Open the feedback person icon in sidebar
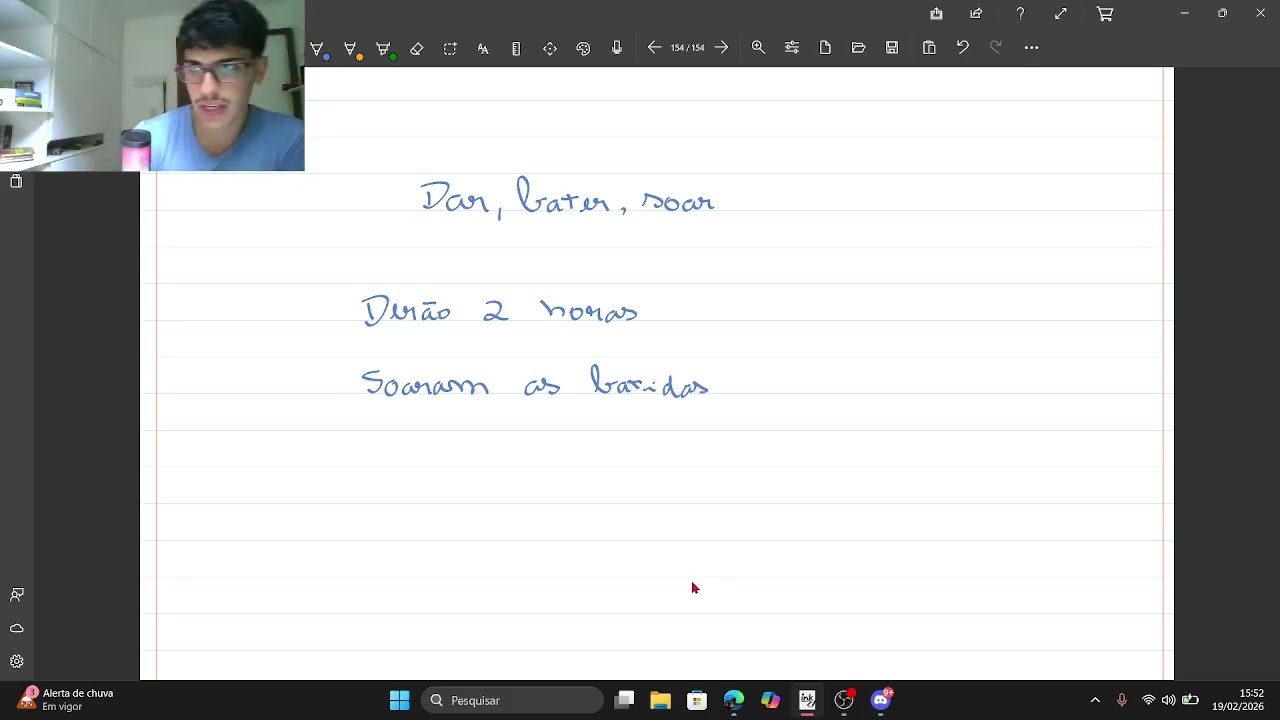 [x=17, y=594]
